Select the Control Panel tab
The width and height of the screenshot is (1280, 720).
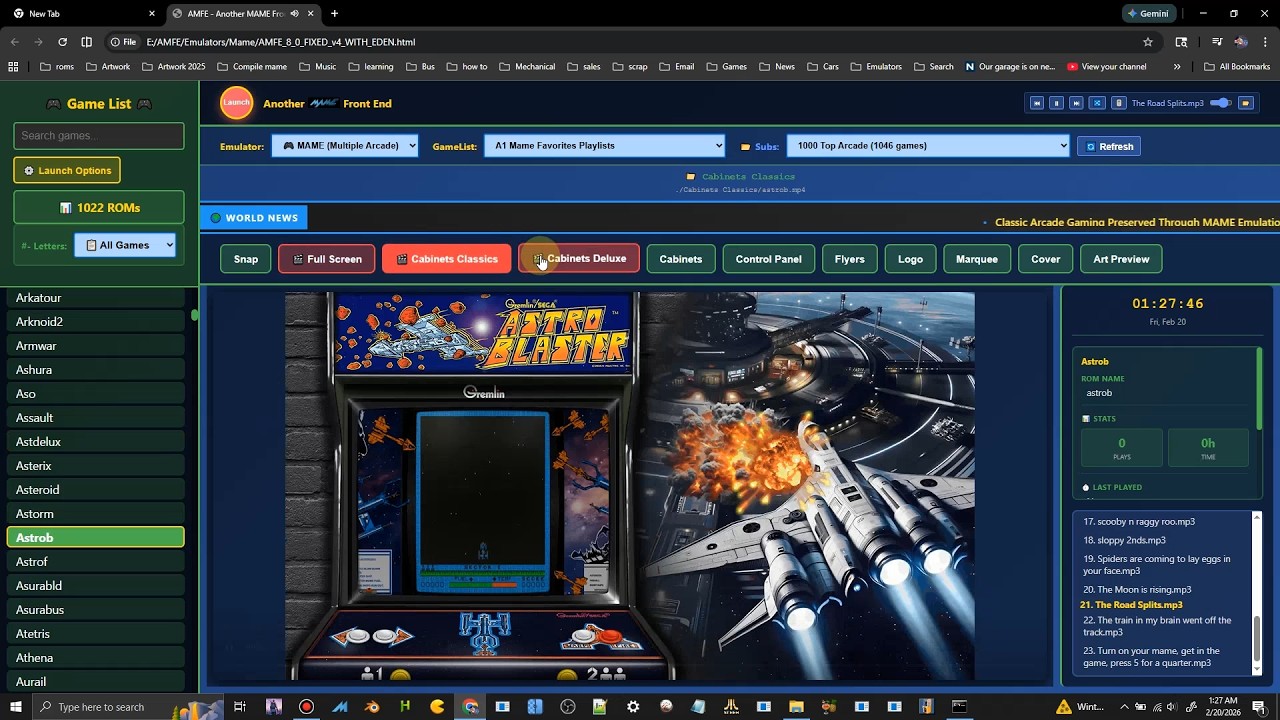tap(769, 259)
